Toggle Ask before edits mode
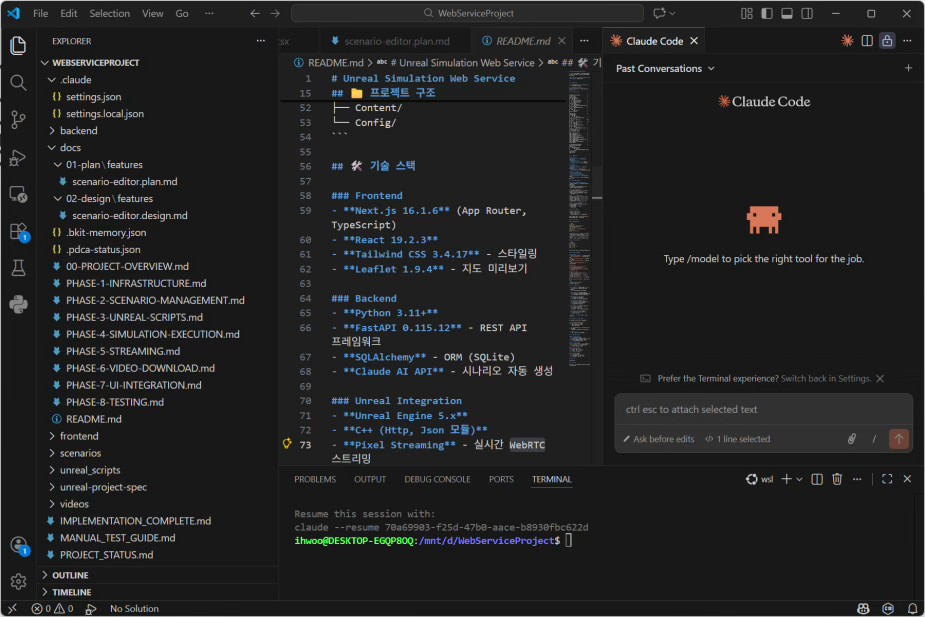Viewport: 925px width, 617px height. (x=658, y=439)
